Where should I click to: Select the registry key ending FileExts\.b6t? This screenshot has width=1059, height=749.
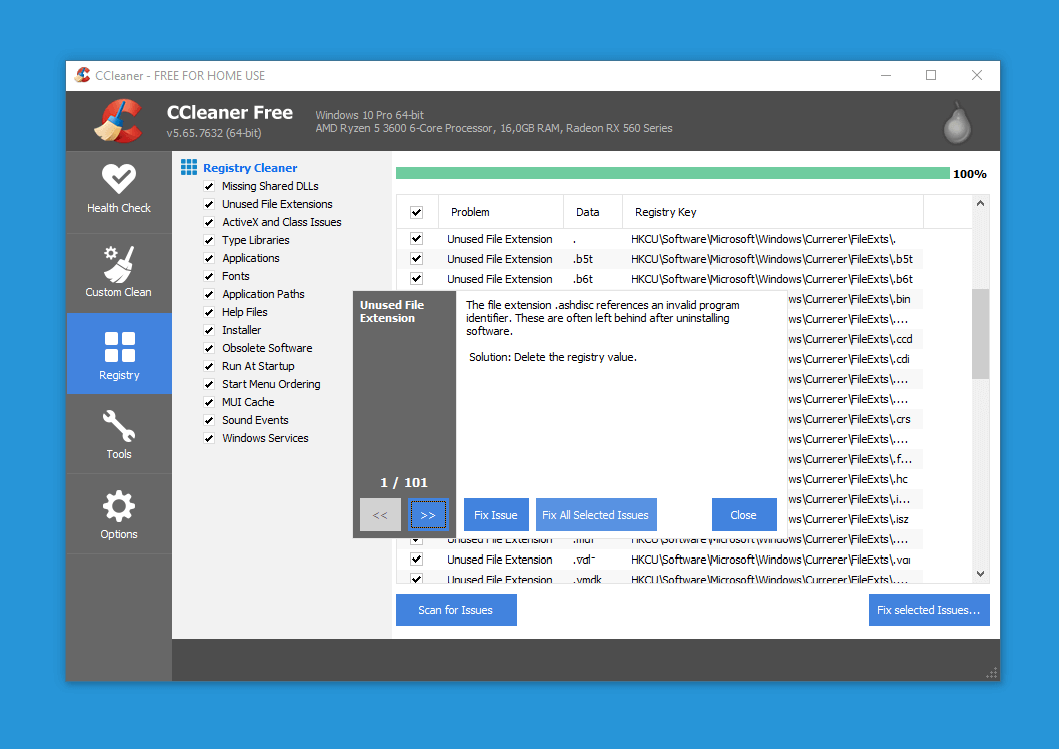click(772, 279)
